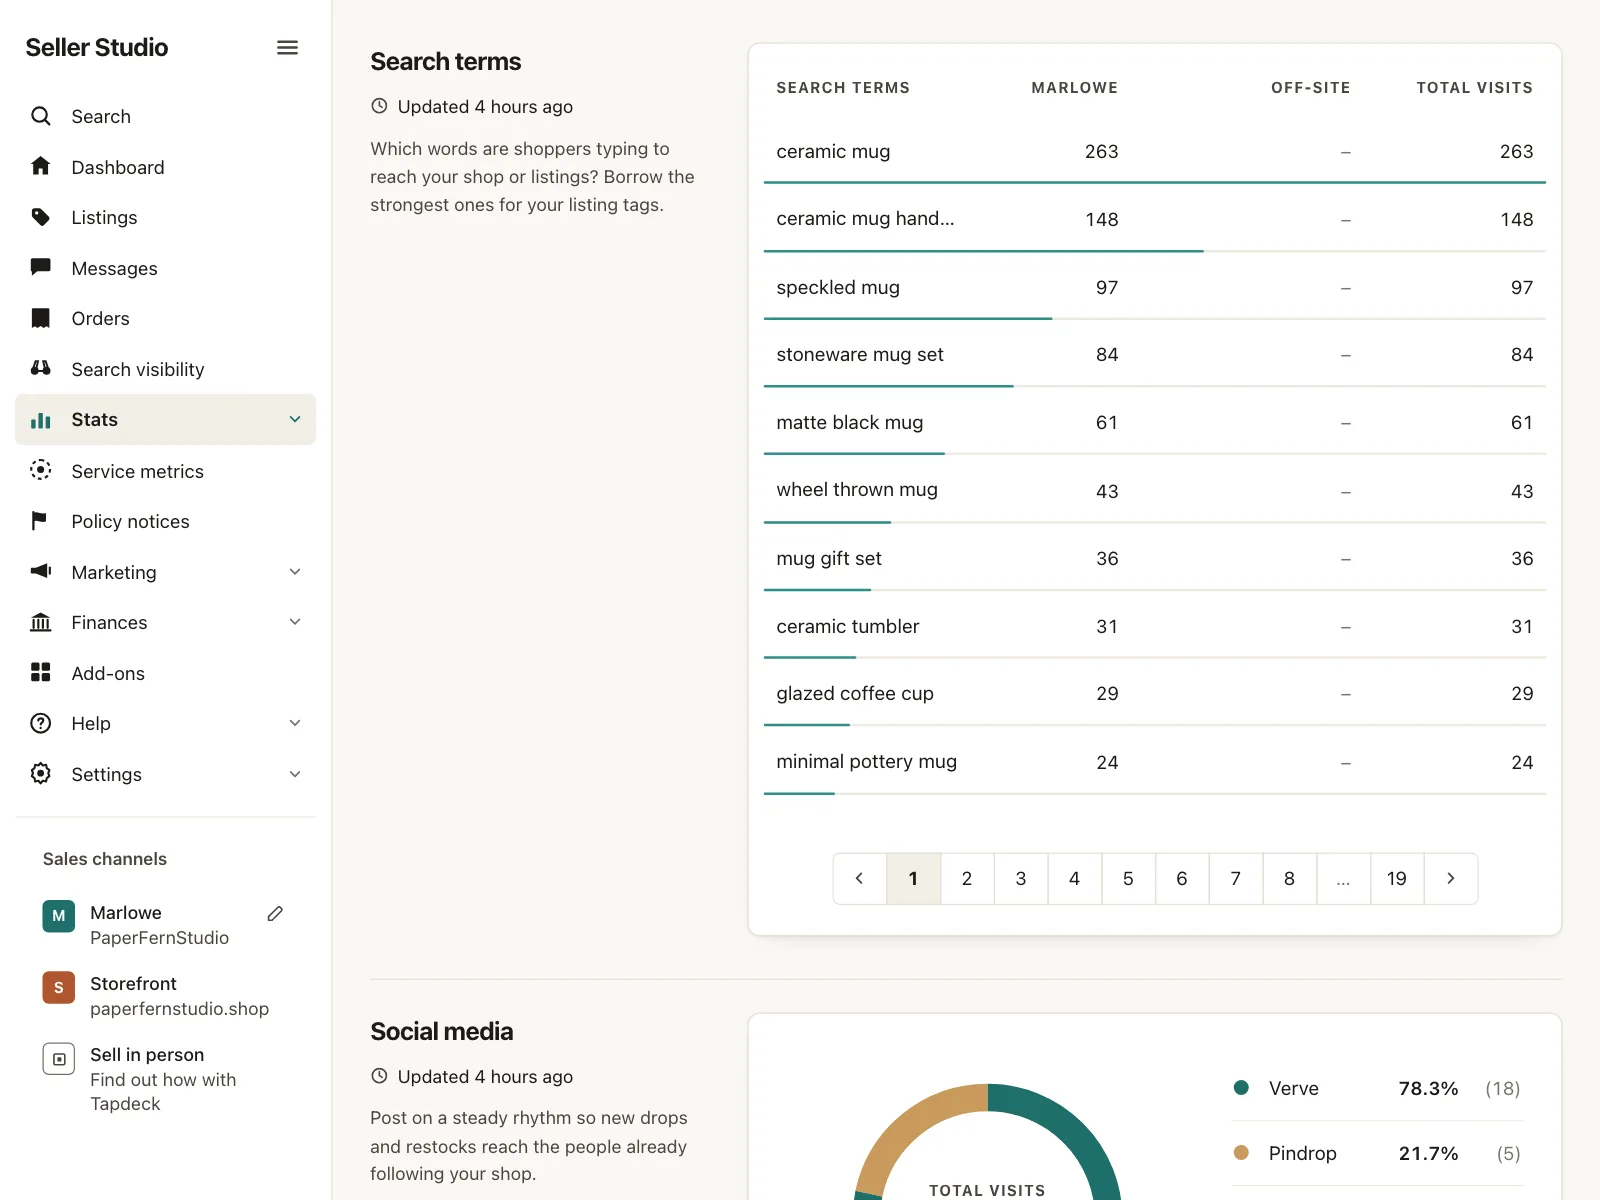Screen dimensions: 1600x1200
Task: Select current page 1 button
Action: [x=913, y=879]
